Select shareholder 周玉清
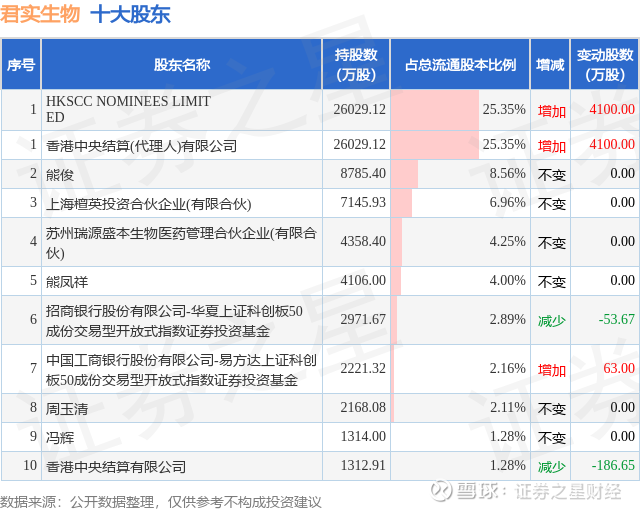 [67, 409]
